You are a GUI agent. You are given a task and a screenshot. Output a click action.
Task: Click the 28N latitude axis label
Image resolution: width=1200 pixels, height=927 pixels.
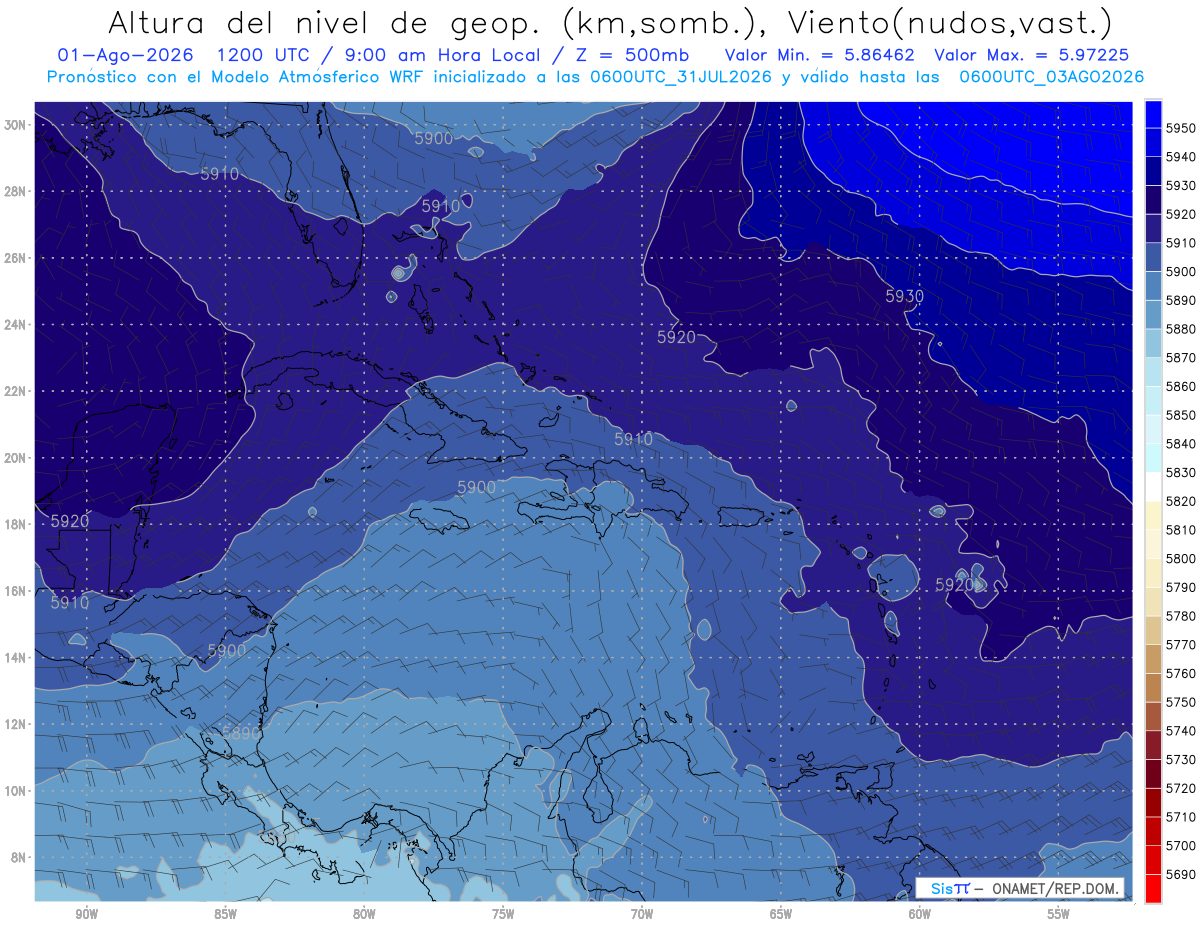point(15,191)
